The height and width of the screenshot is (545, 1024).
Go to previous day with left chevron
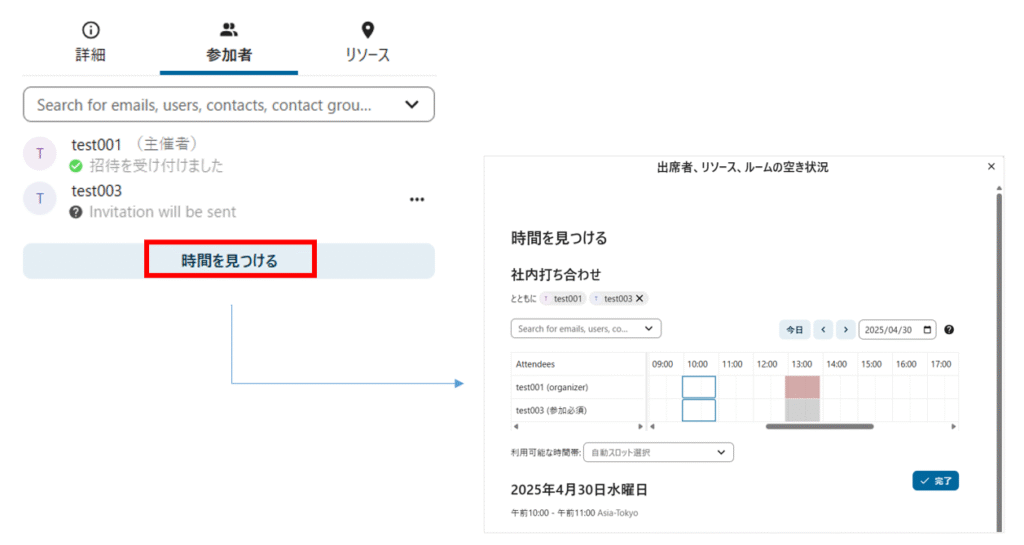click(824, 329)
